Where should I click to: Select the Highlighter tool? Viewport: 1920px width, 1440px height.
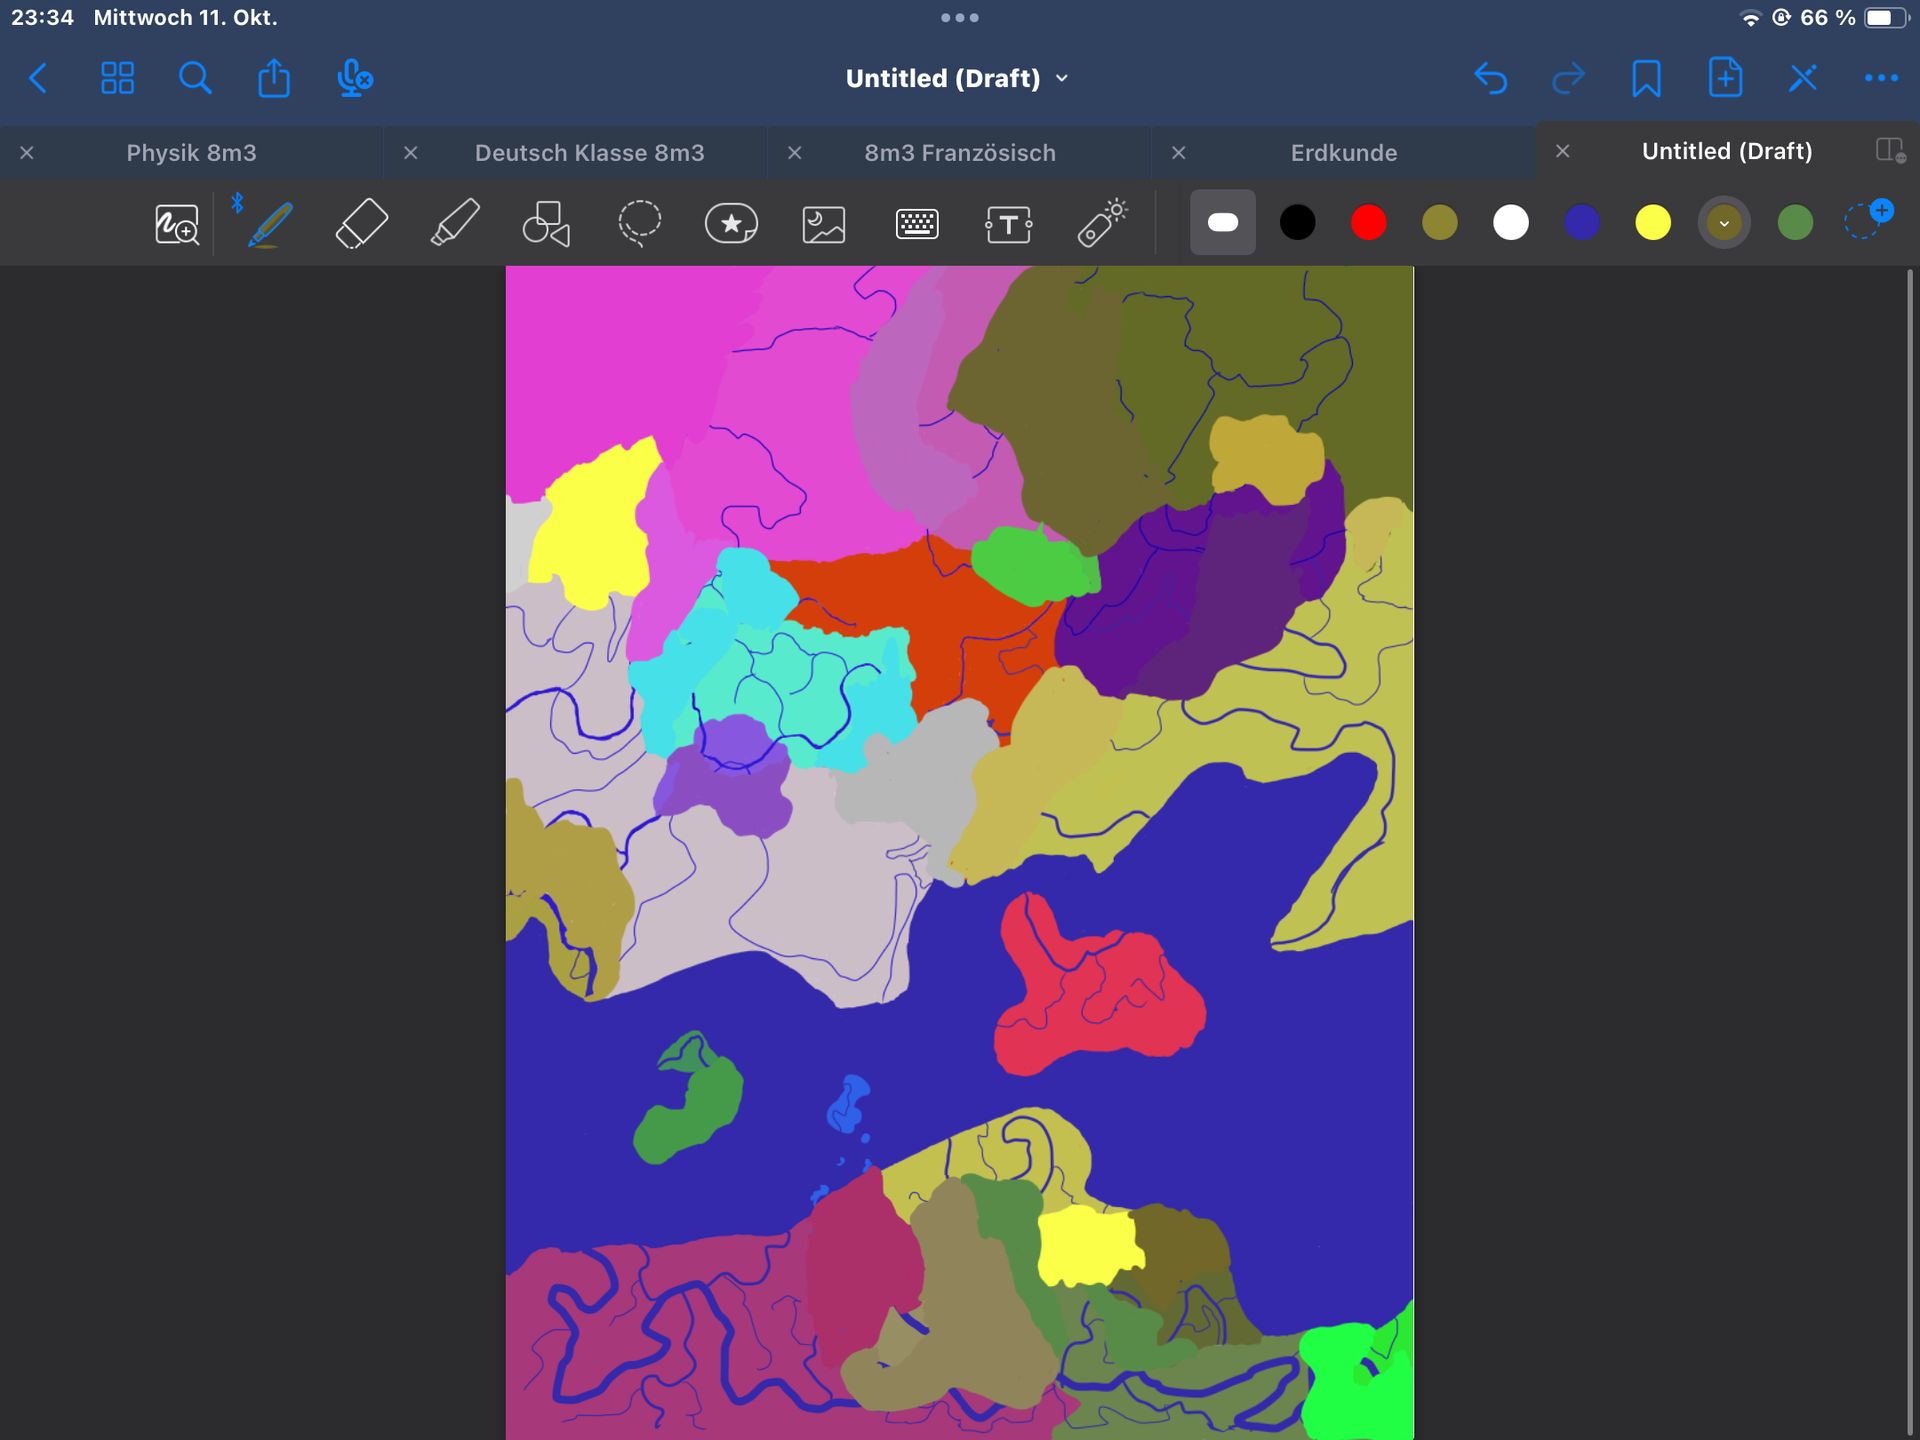(x=454, y=223)
